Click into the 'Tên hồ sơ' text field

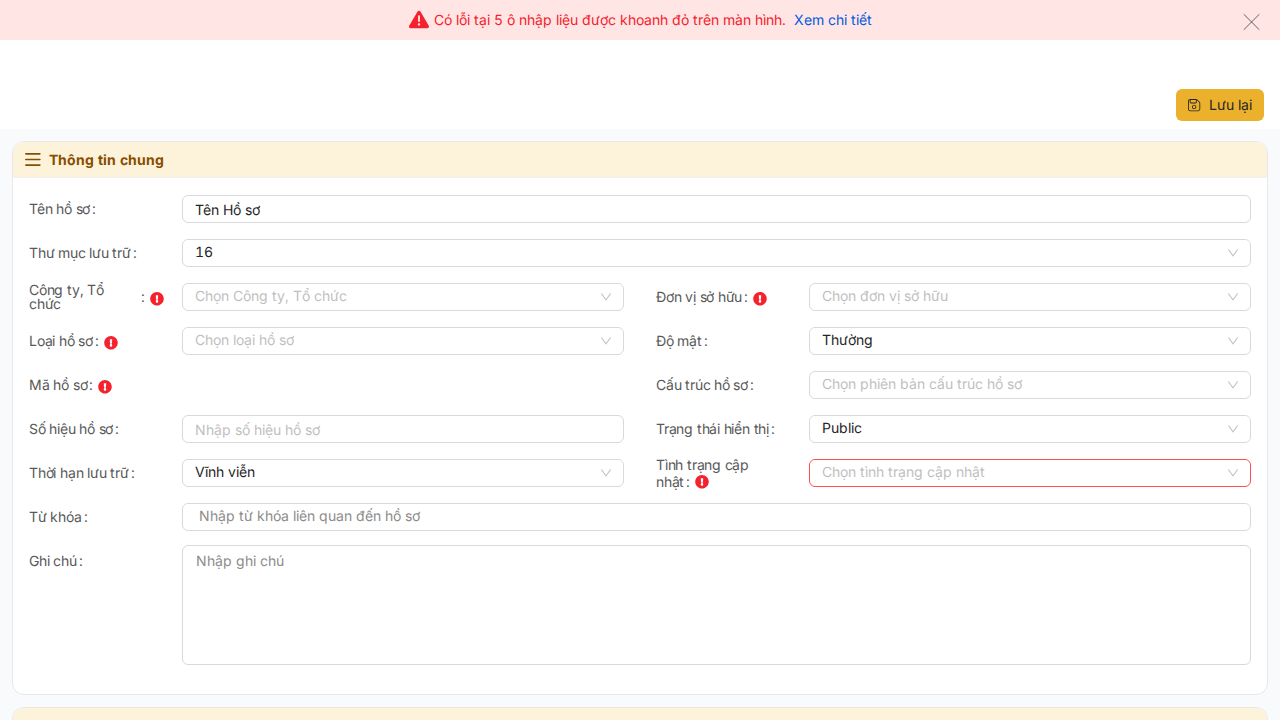715,209
